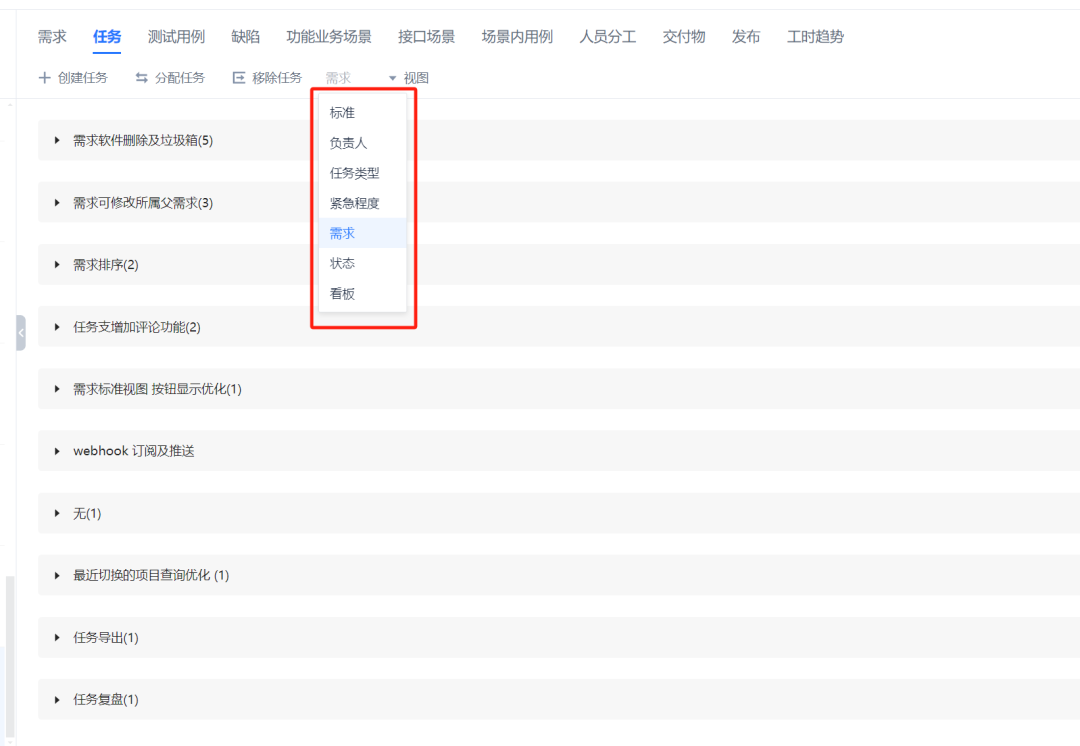Select the 分配任务 swap icon
The image size is (1080, 746).
point(141,77)
